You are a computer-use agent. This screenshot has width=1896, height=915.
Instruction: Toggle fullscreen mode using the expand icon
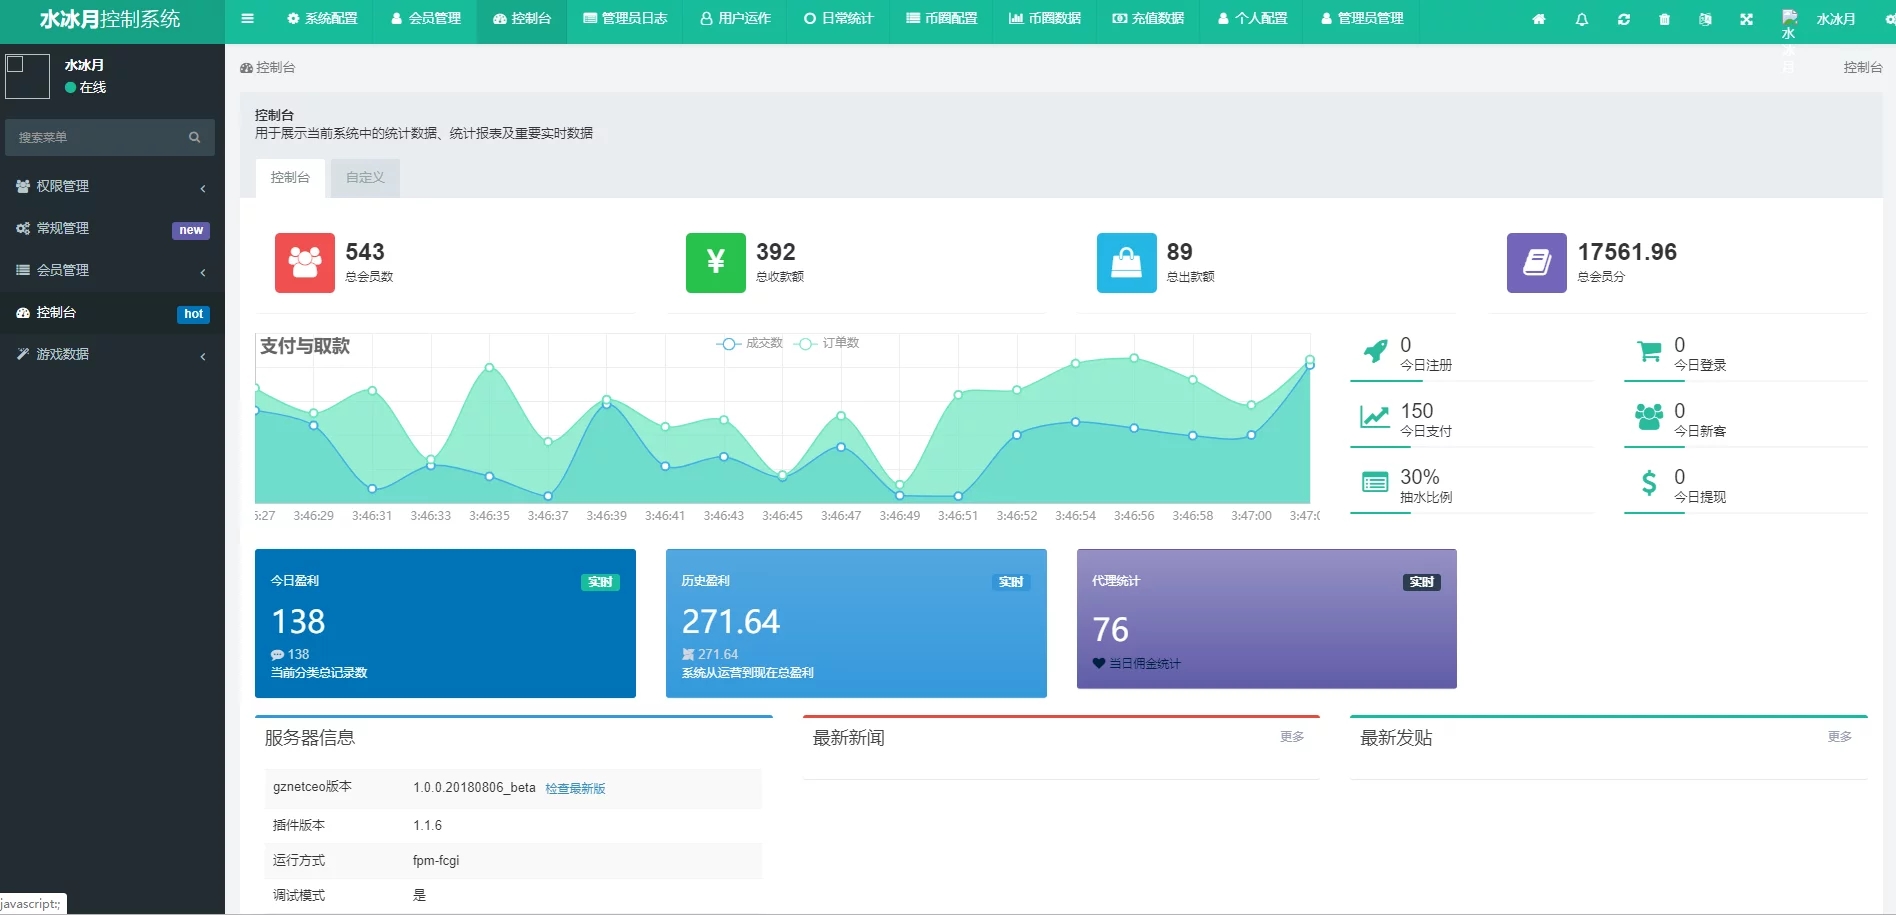(1746, 19)
